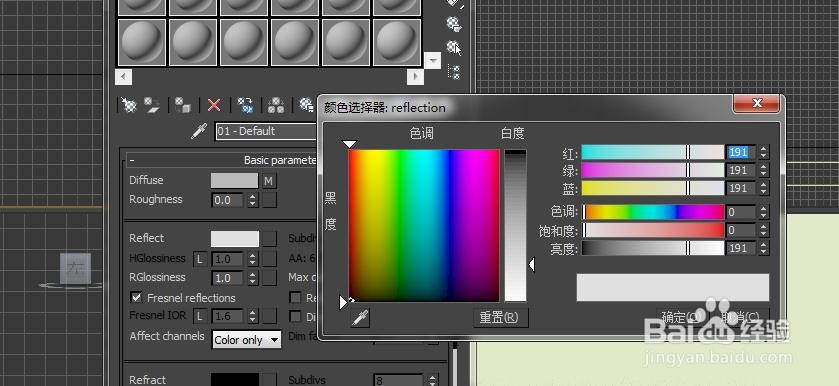Click the Reflect color swatch
Image resolution: width=839 pixels, height=386 pixels.
(x=234, y=239)
